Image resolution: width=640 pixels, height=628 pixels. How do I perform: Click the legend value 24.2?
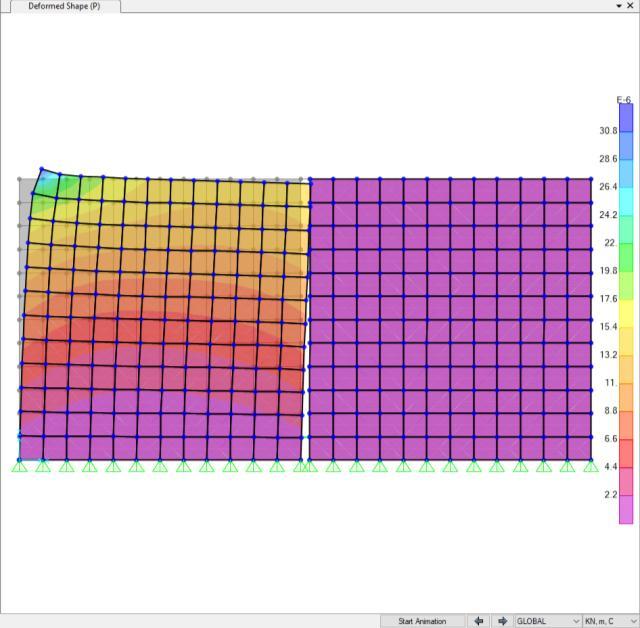pos(608,215)
